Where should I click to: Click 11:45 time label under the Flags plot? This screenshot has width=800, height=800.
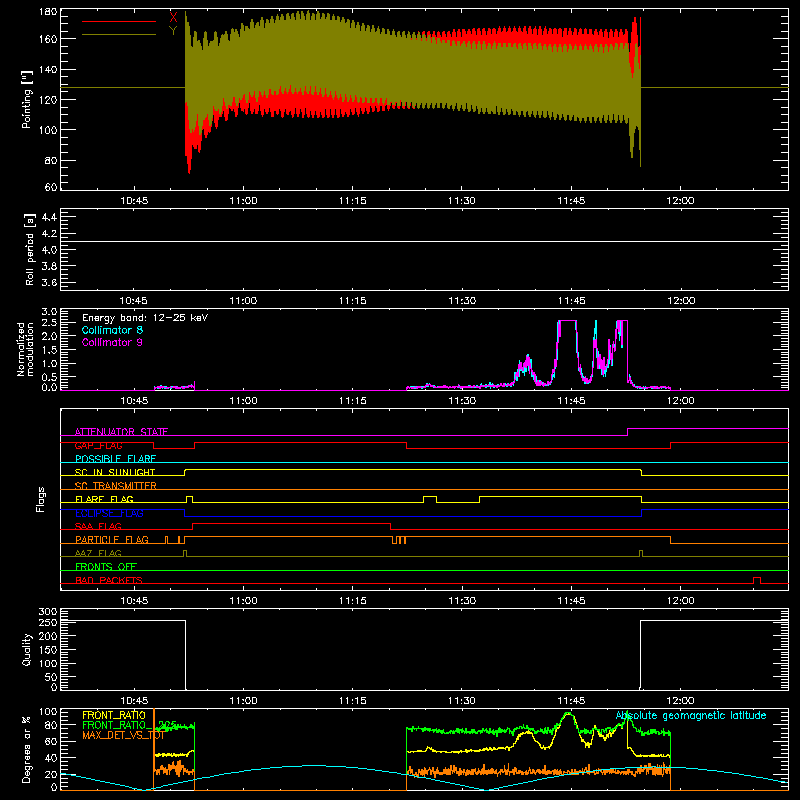click(x=571, y=601)
